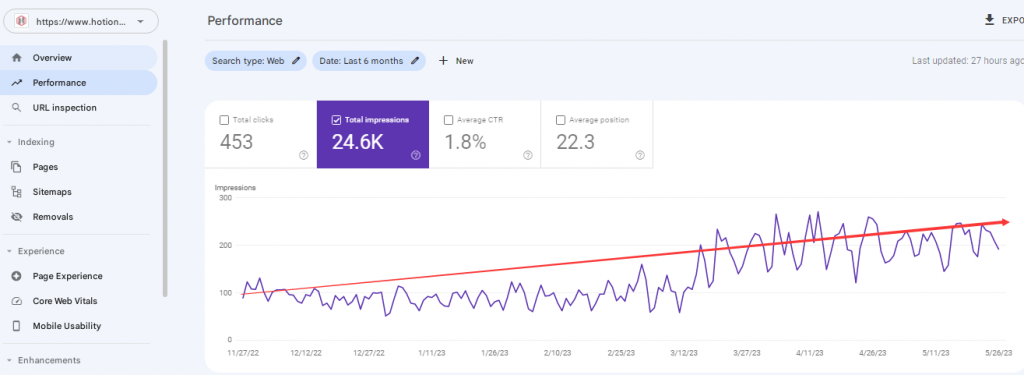Image resolution: width=1024 pixels, height=375 pixels.
Task: Click the Date: Last 6 months chip
Action: click(x=369, y=61)
